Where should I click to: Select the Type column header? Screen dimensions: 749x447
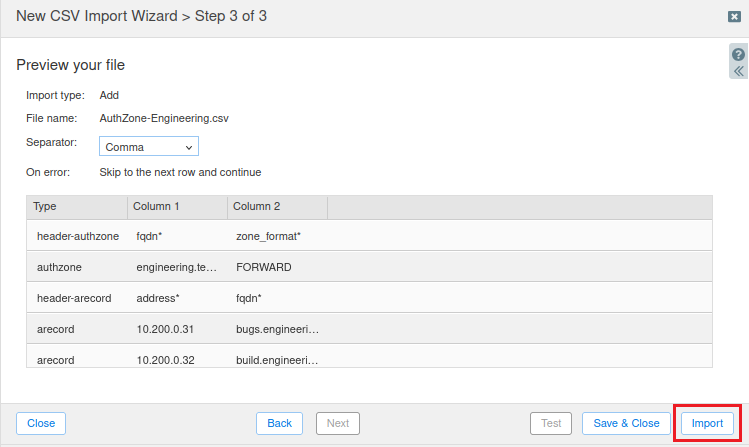(x=76, y=207)
